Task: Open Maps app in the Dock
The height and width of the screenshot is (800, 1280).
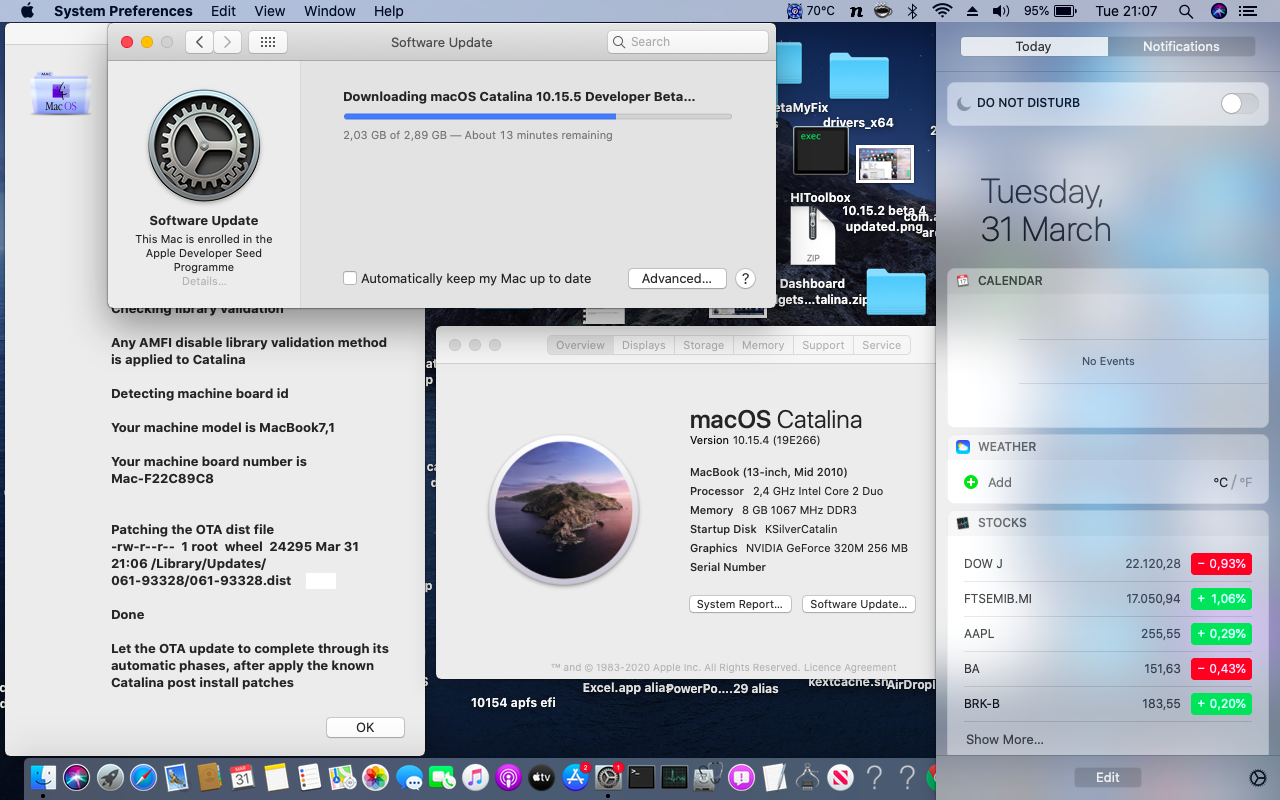Action: [342, 777]
